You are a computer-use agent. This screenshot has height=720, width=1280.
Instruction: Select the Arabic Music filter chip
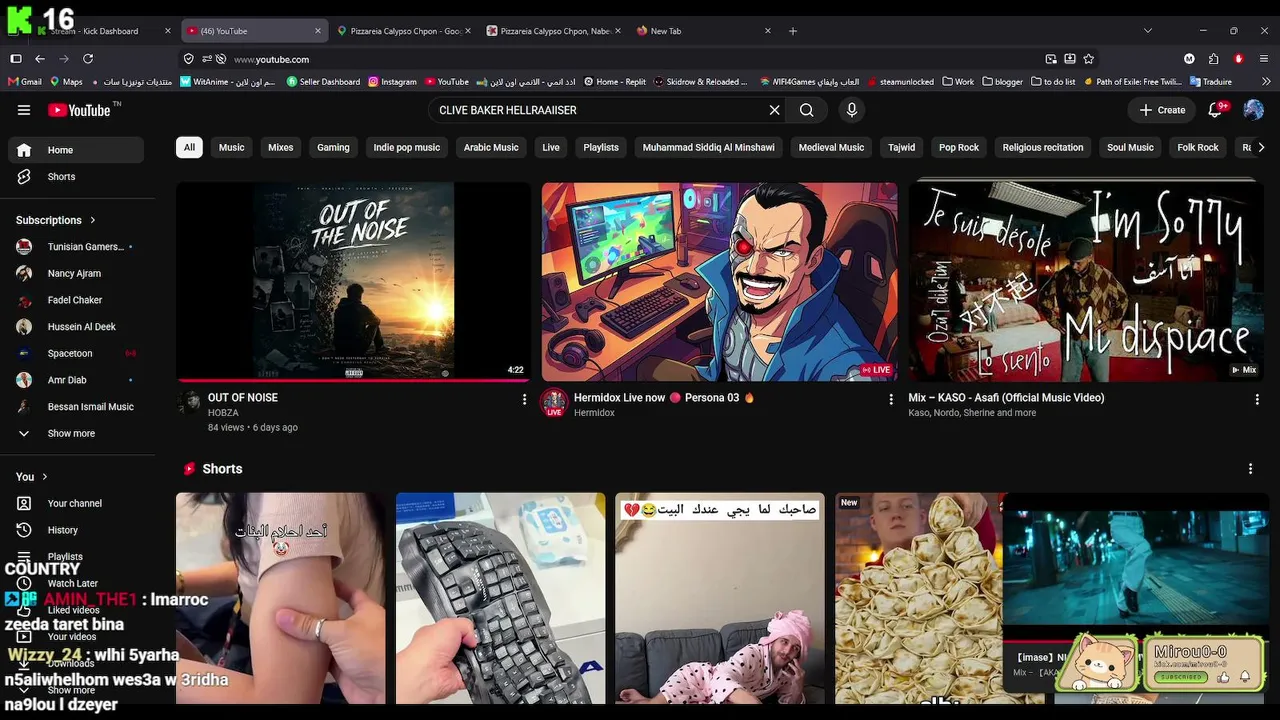[x=491, y=147]
